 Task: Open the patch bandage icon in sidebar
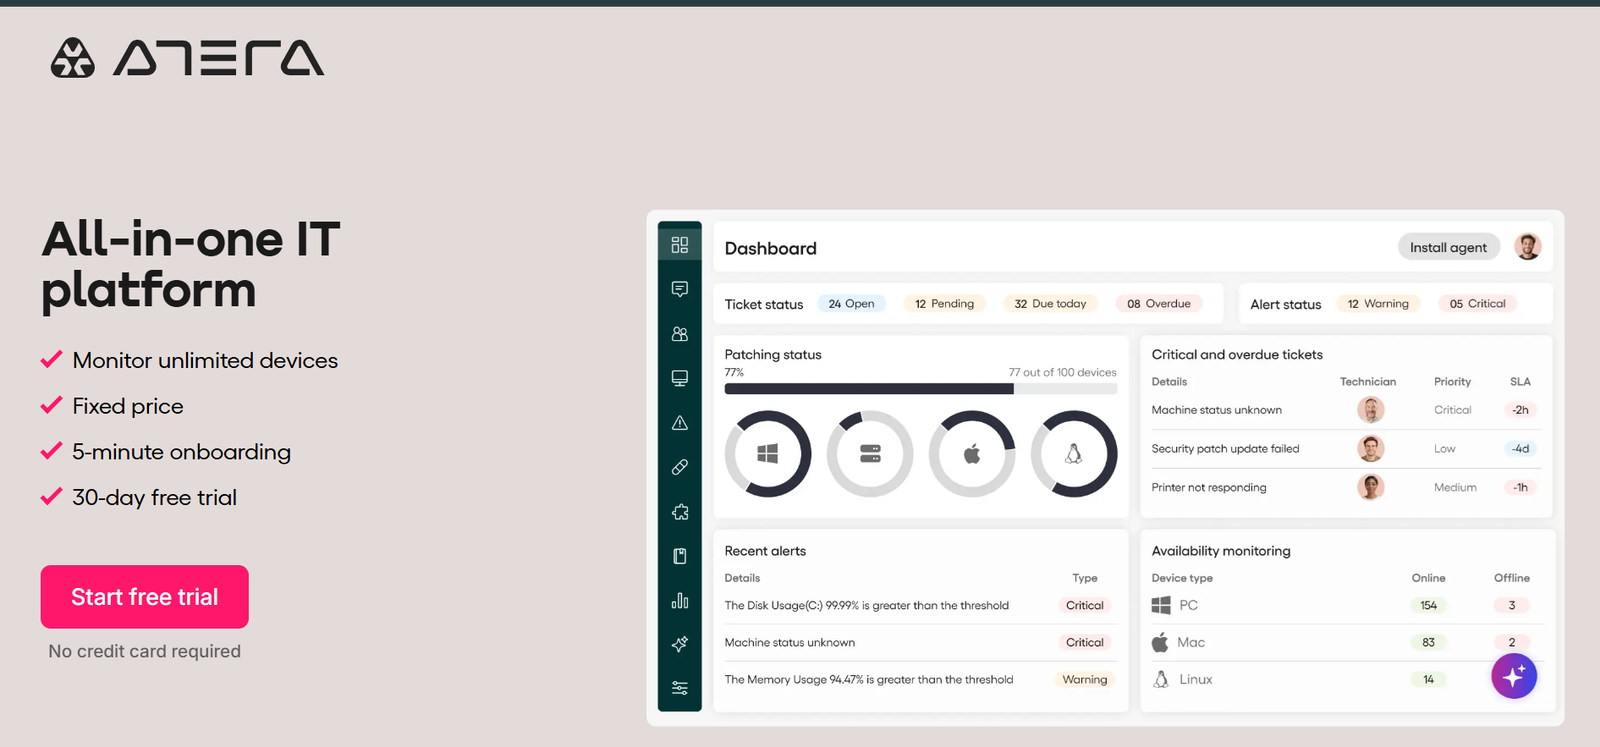[680, 467]
